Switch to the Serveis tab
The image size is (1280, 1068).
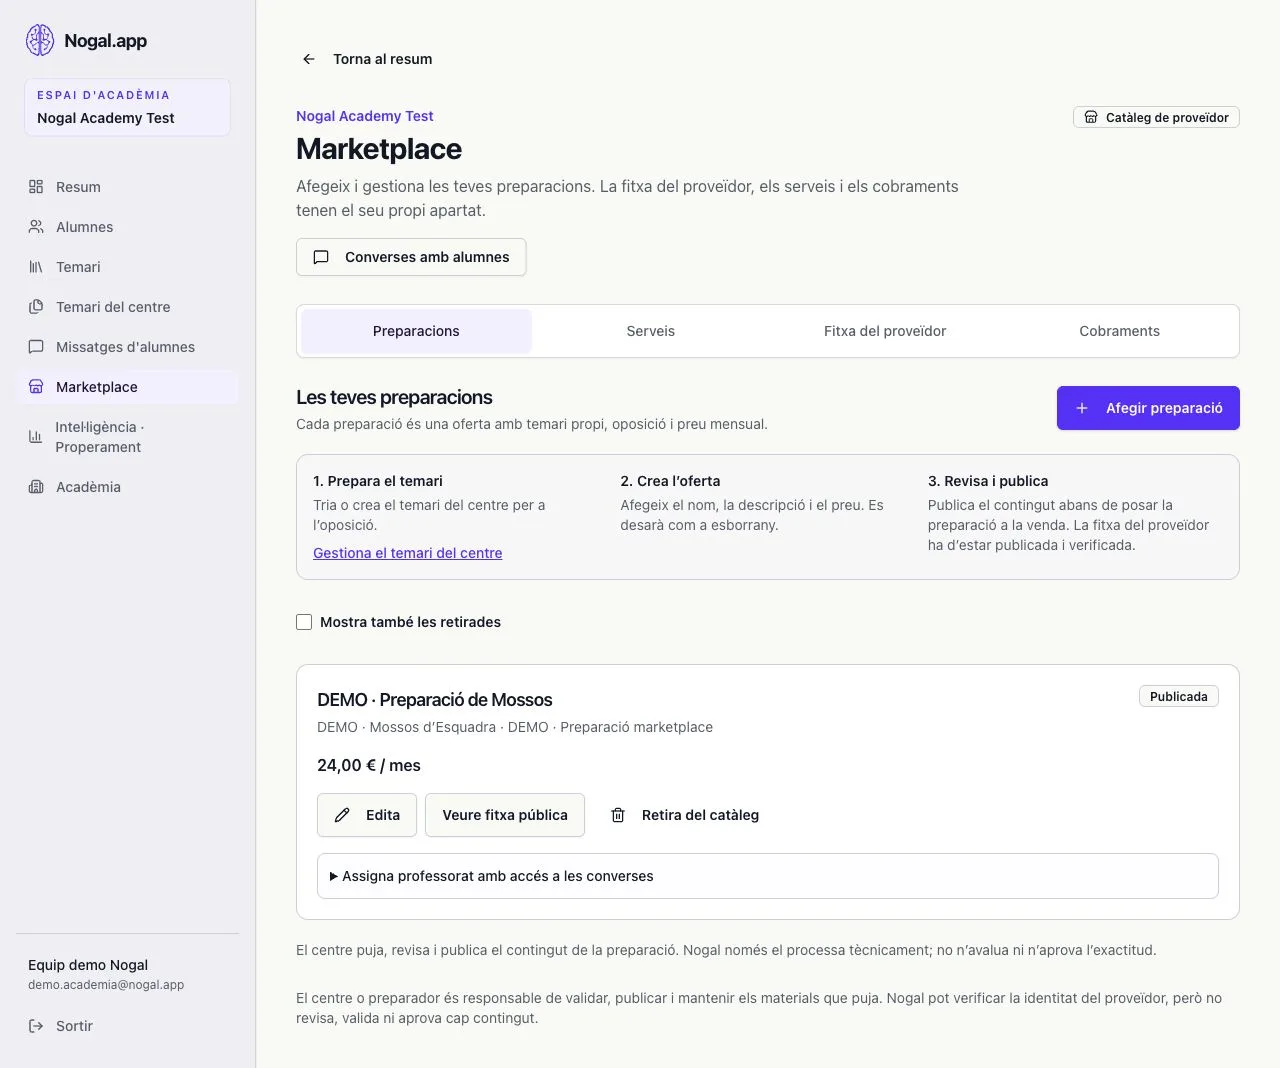point(651,331)
